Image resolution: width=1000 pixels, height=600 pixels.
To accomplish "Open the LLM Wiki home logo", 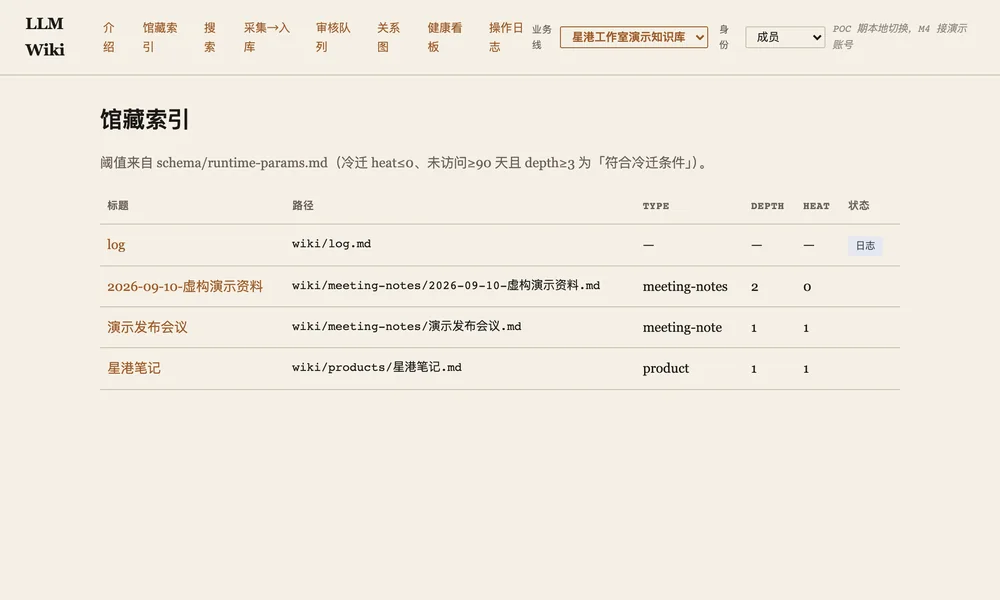I will (45, 36).
